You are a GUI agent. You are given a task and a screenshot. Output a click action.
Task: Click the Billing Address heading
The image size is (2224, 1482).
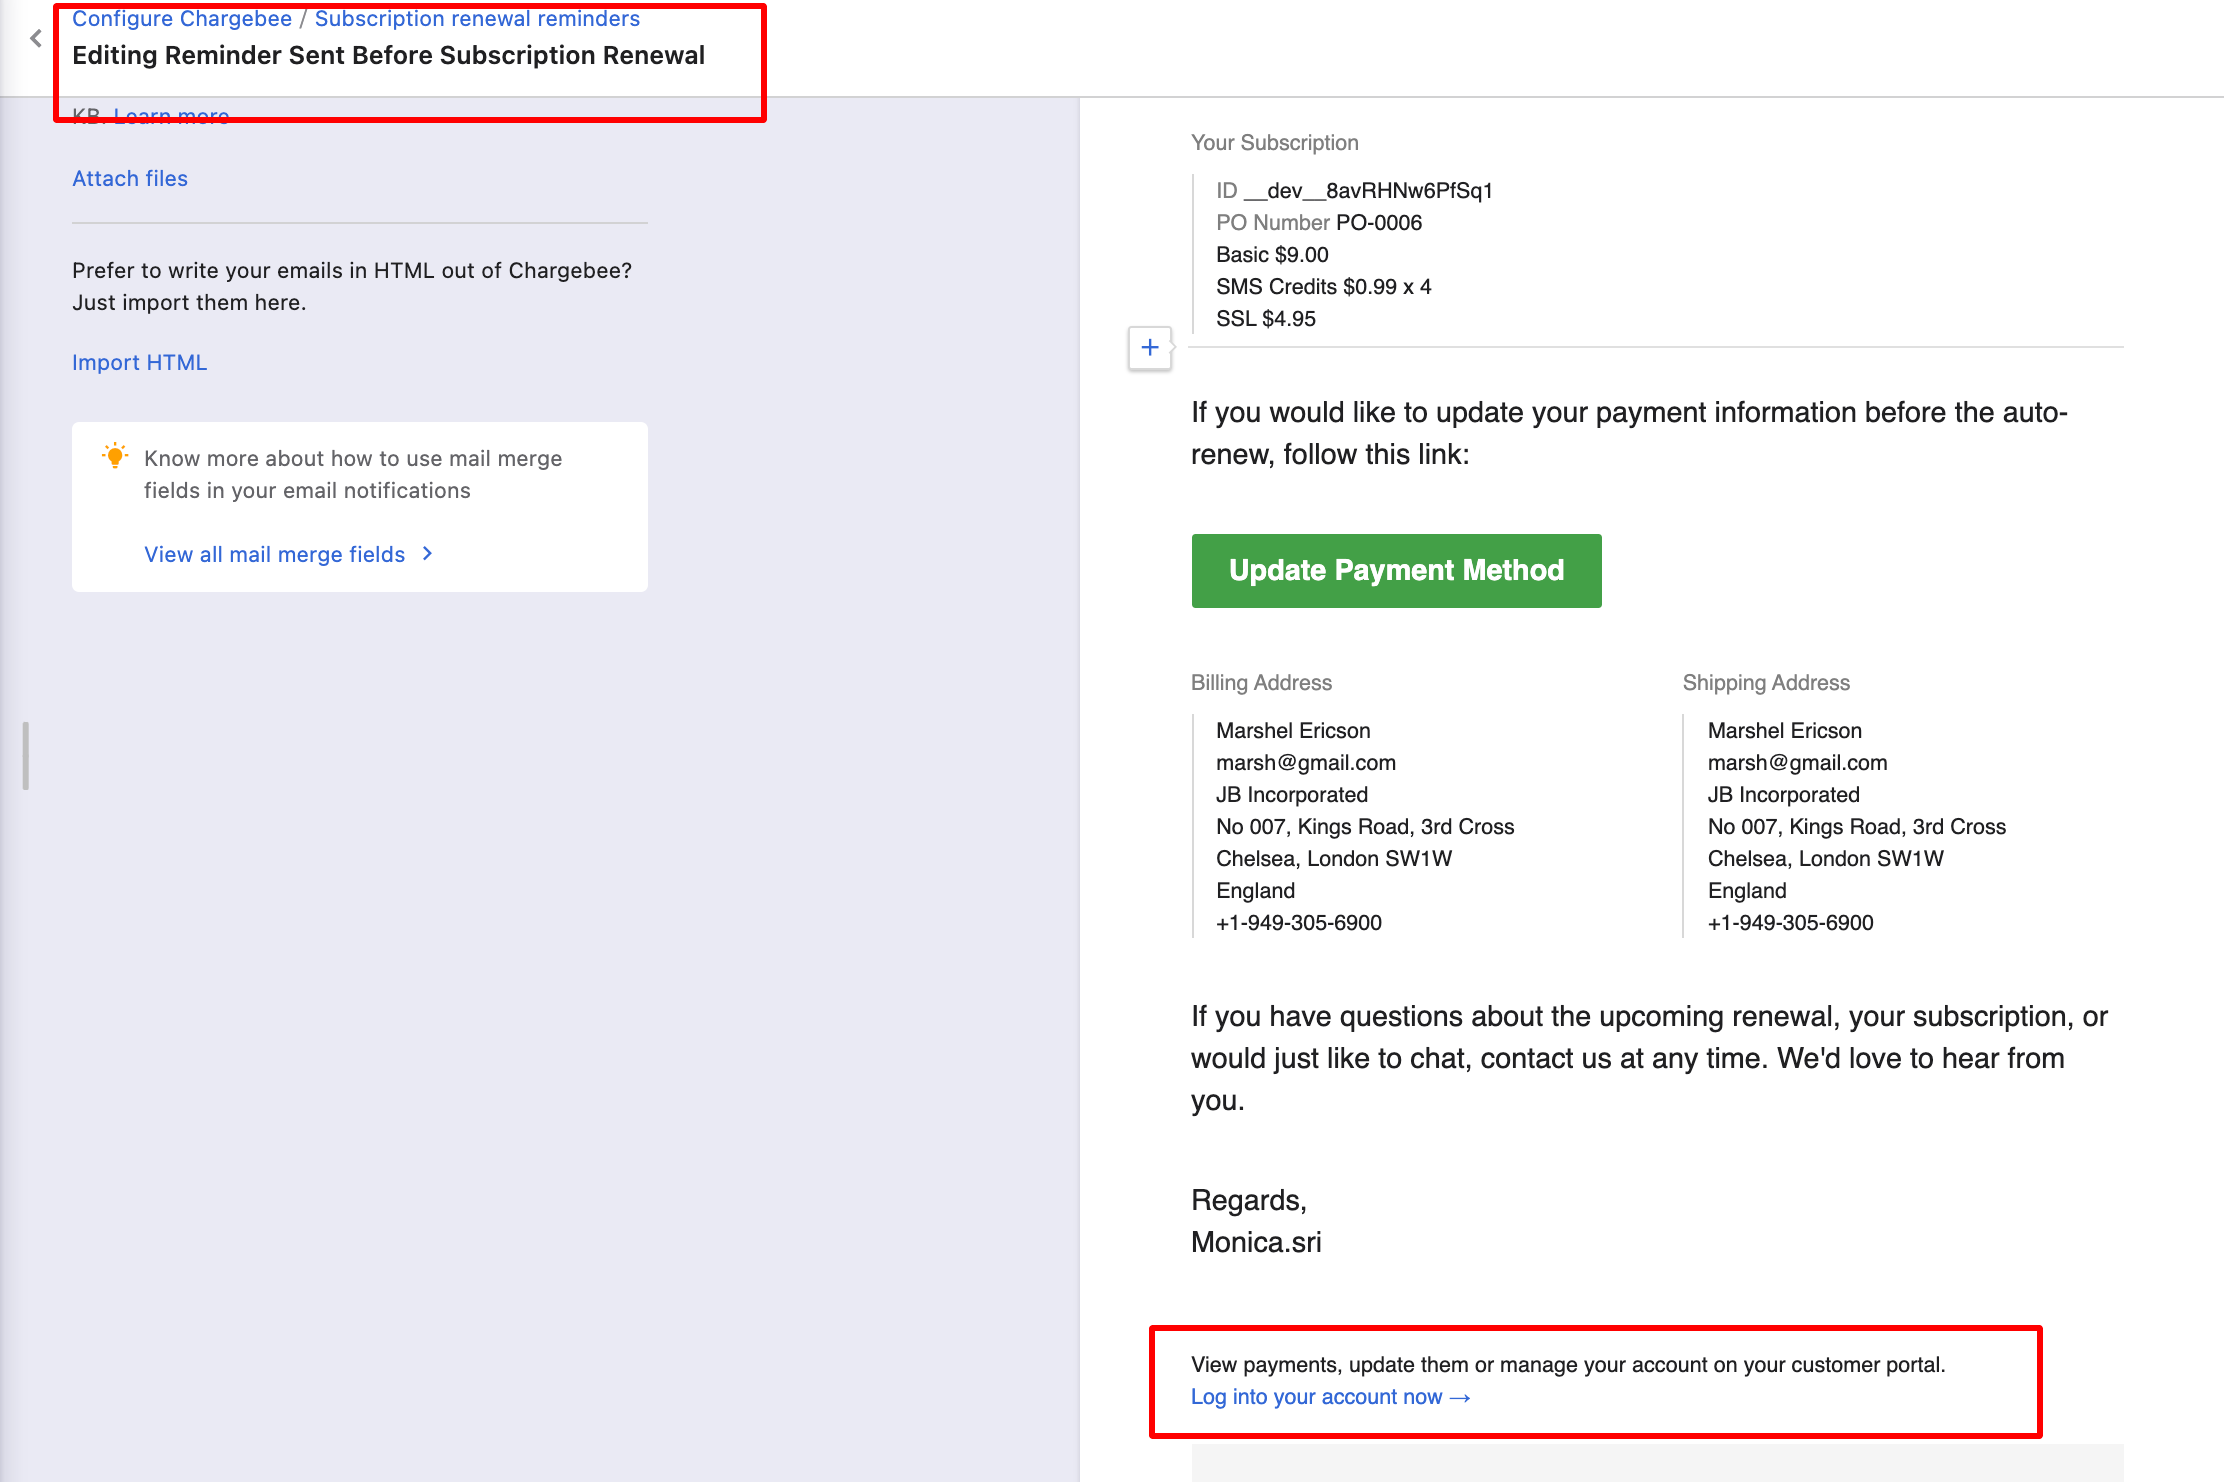[1261, 683]
